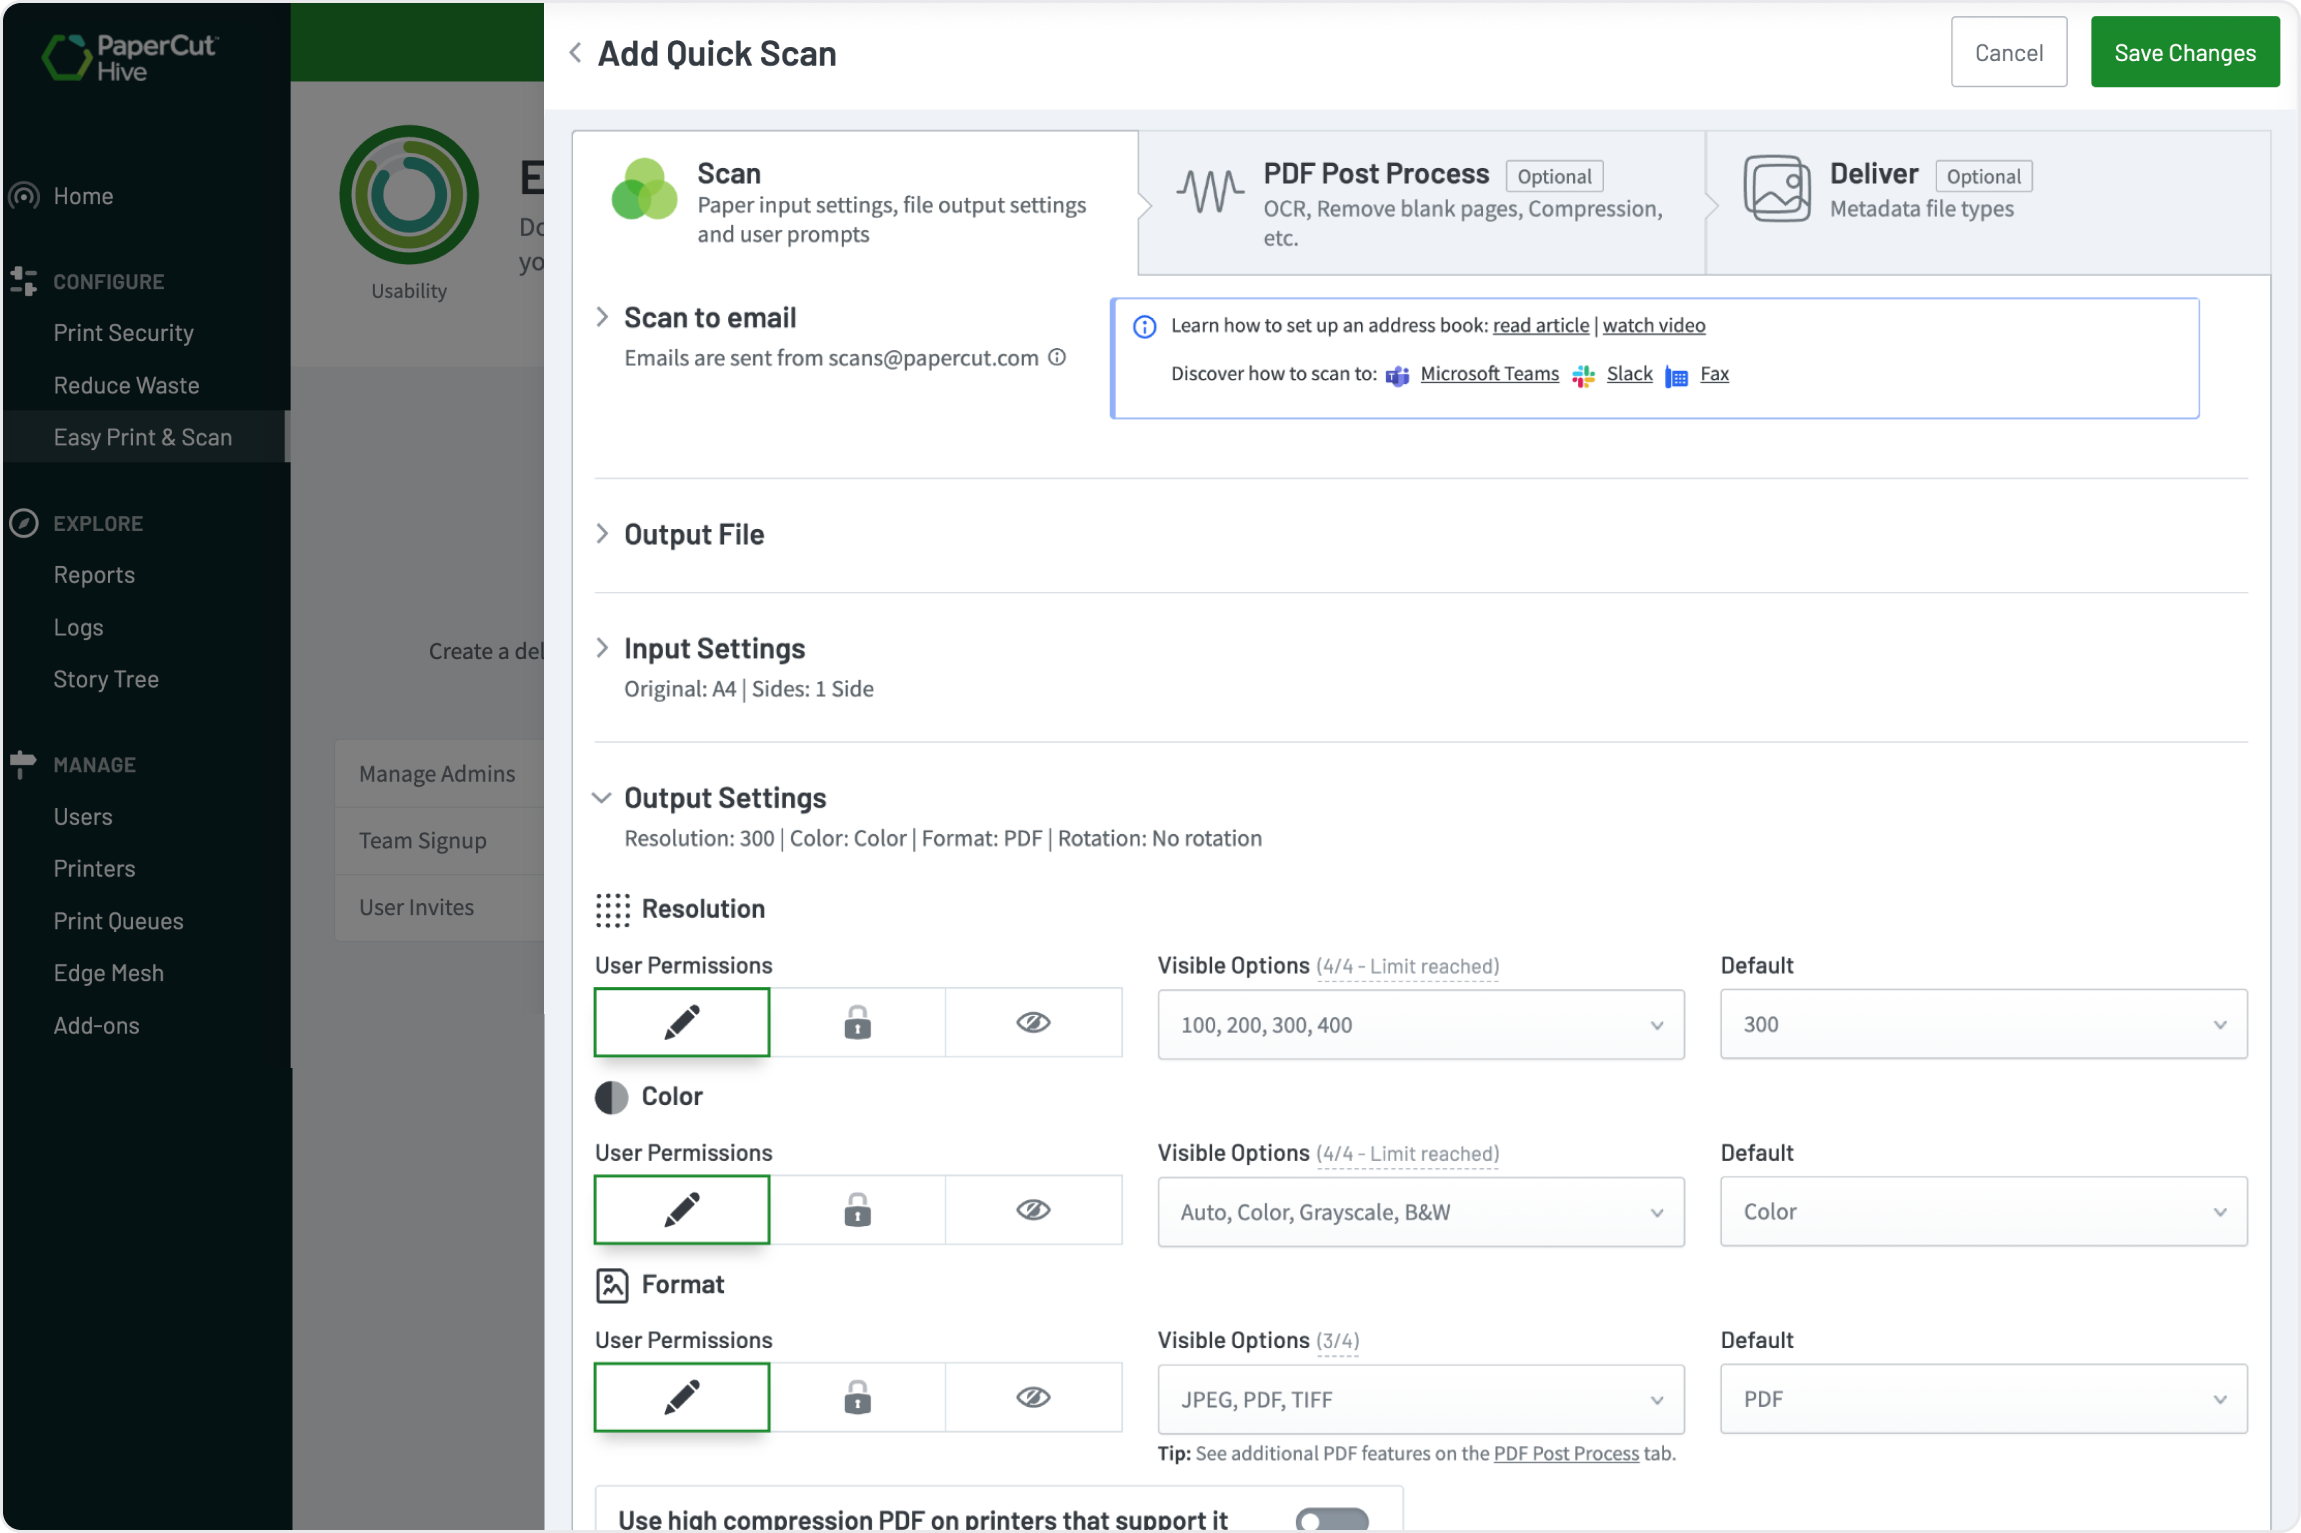Image resolution: width=2301 pixels, height=1533 pixels.
Task: Click the half-circle Color section swatch
Action: click(610, 1096)
